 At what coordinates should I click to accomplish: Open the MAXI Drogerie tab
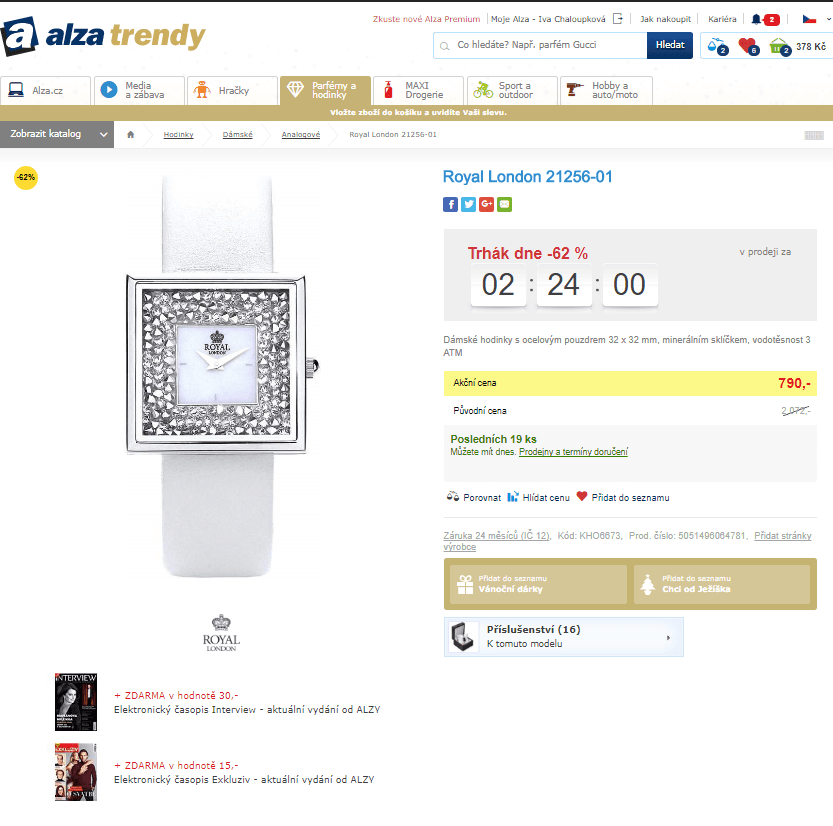(x=418, y=90)
